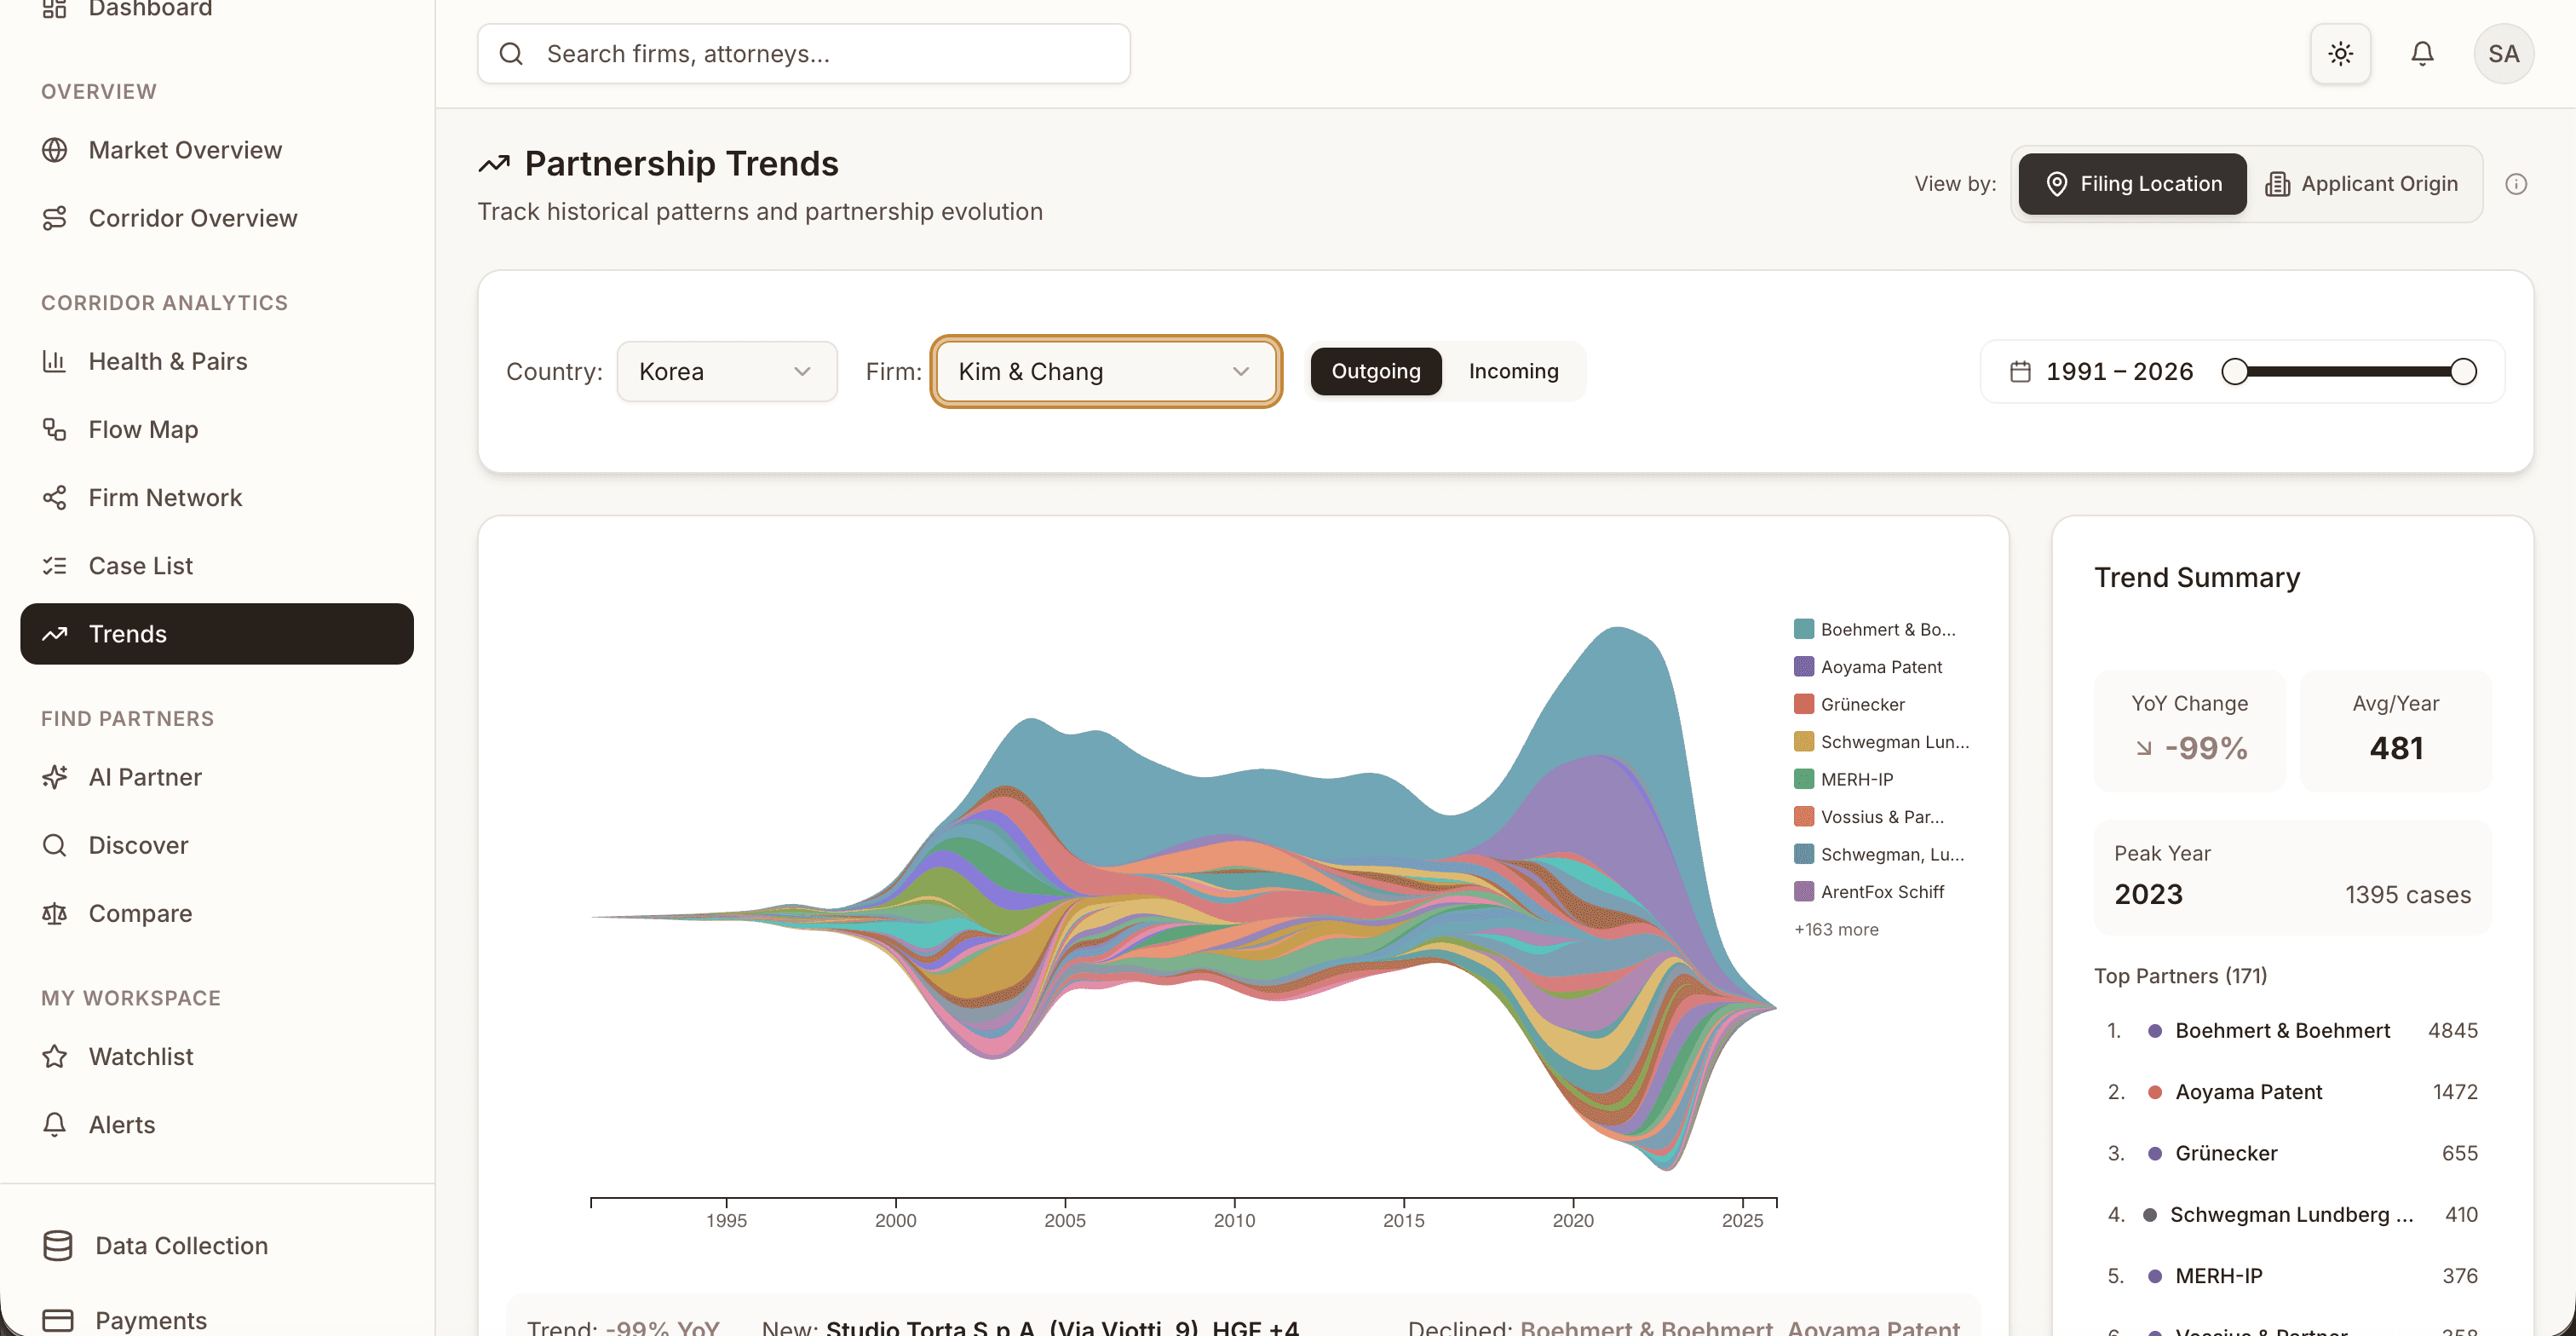Image resolution: width=2576 pixels, height=1336 pixels.
Task: Open the AI Partner page
Action: [145, 777]
